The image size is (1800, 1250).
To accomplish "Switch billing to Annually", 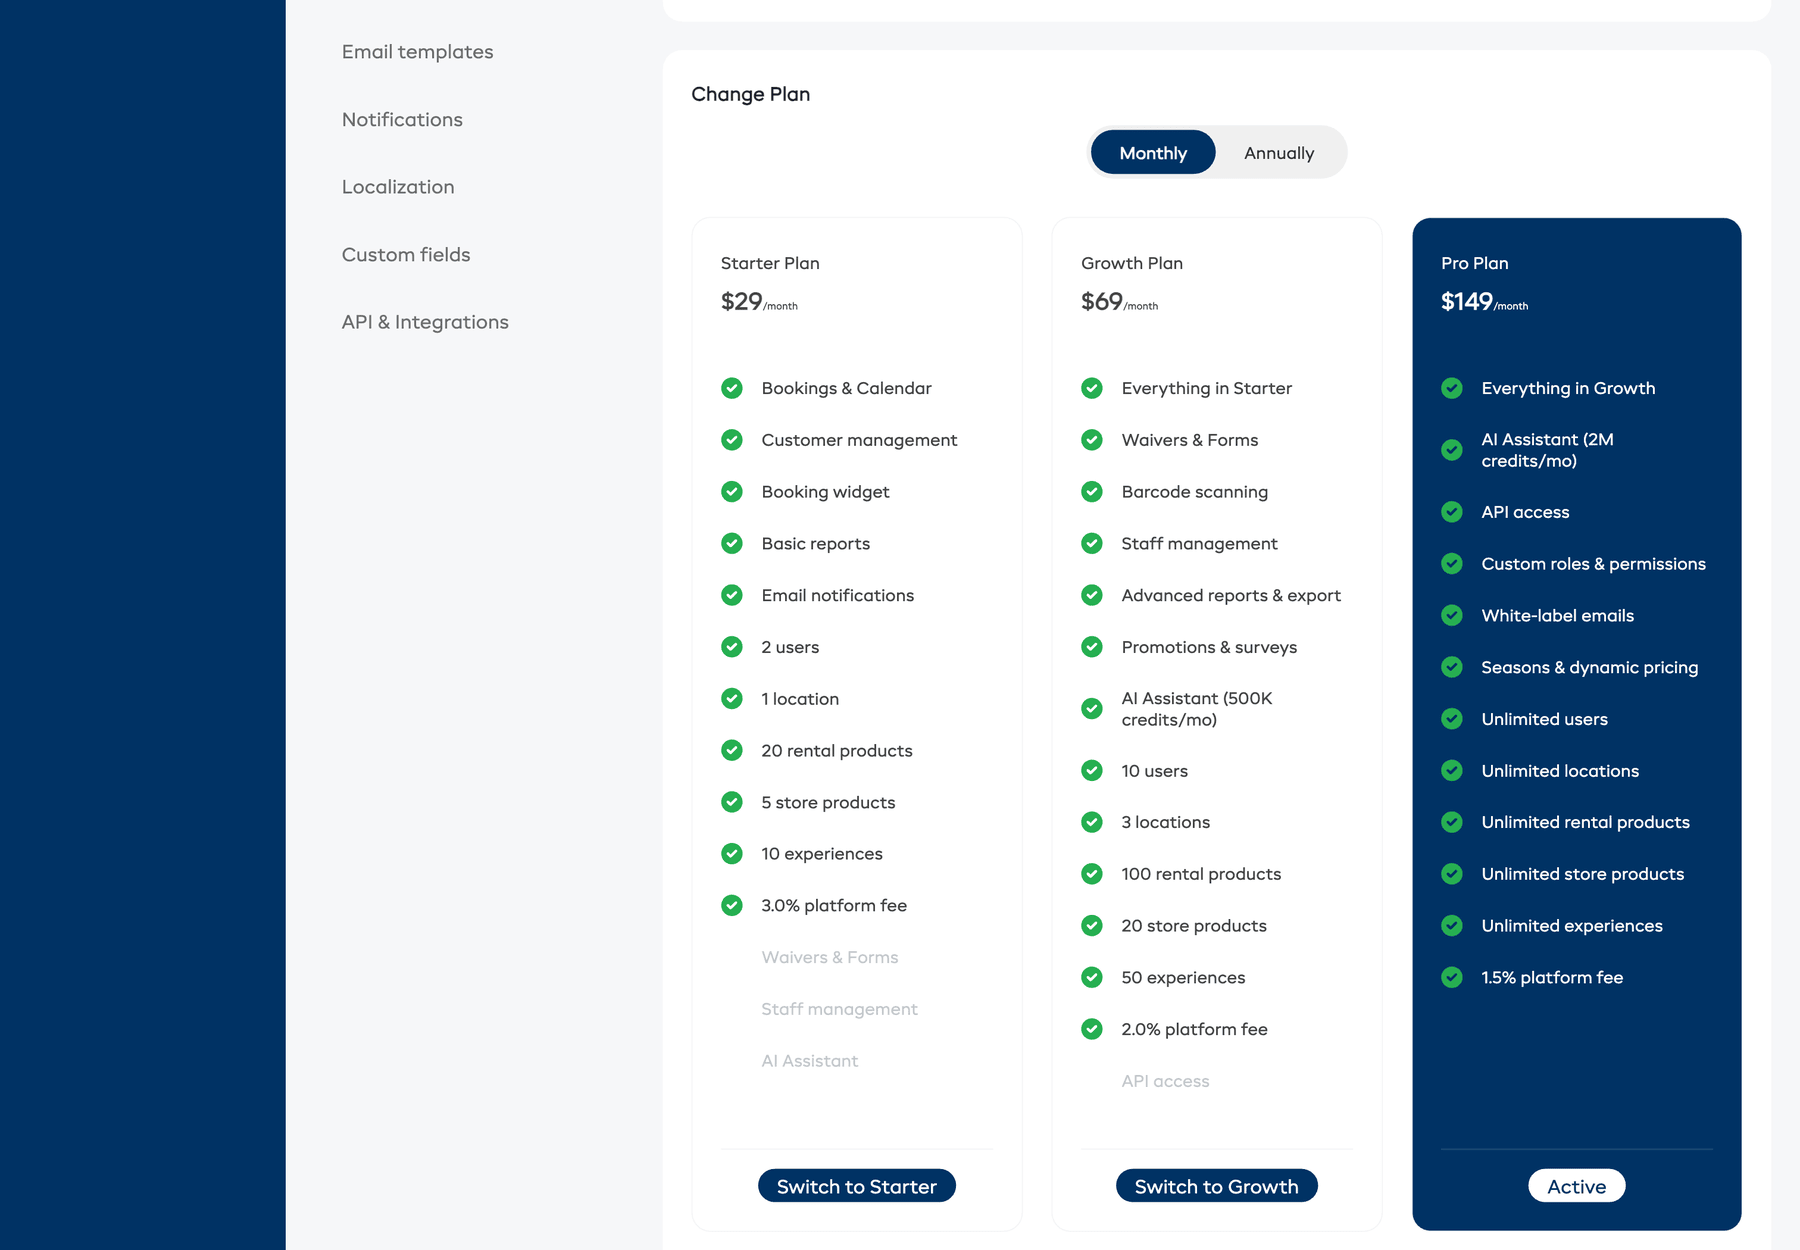I will pyautogui.click(x=1279, y=152).
